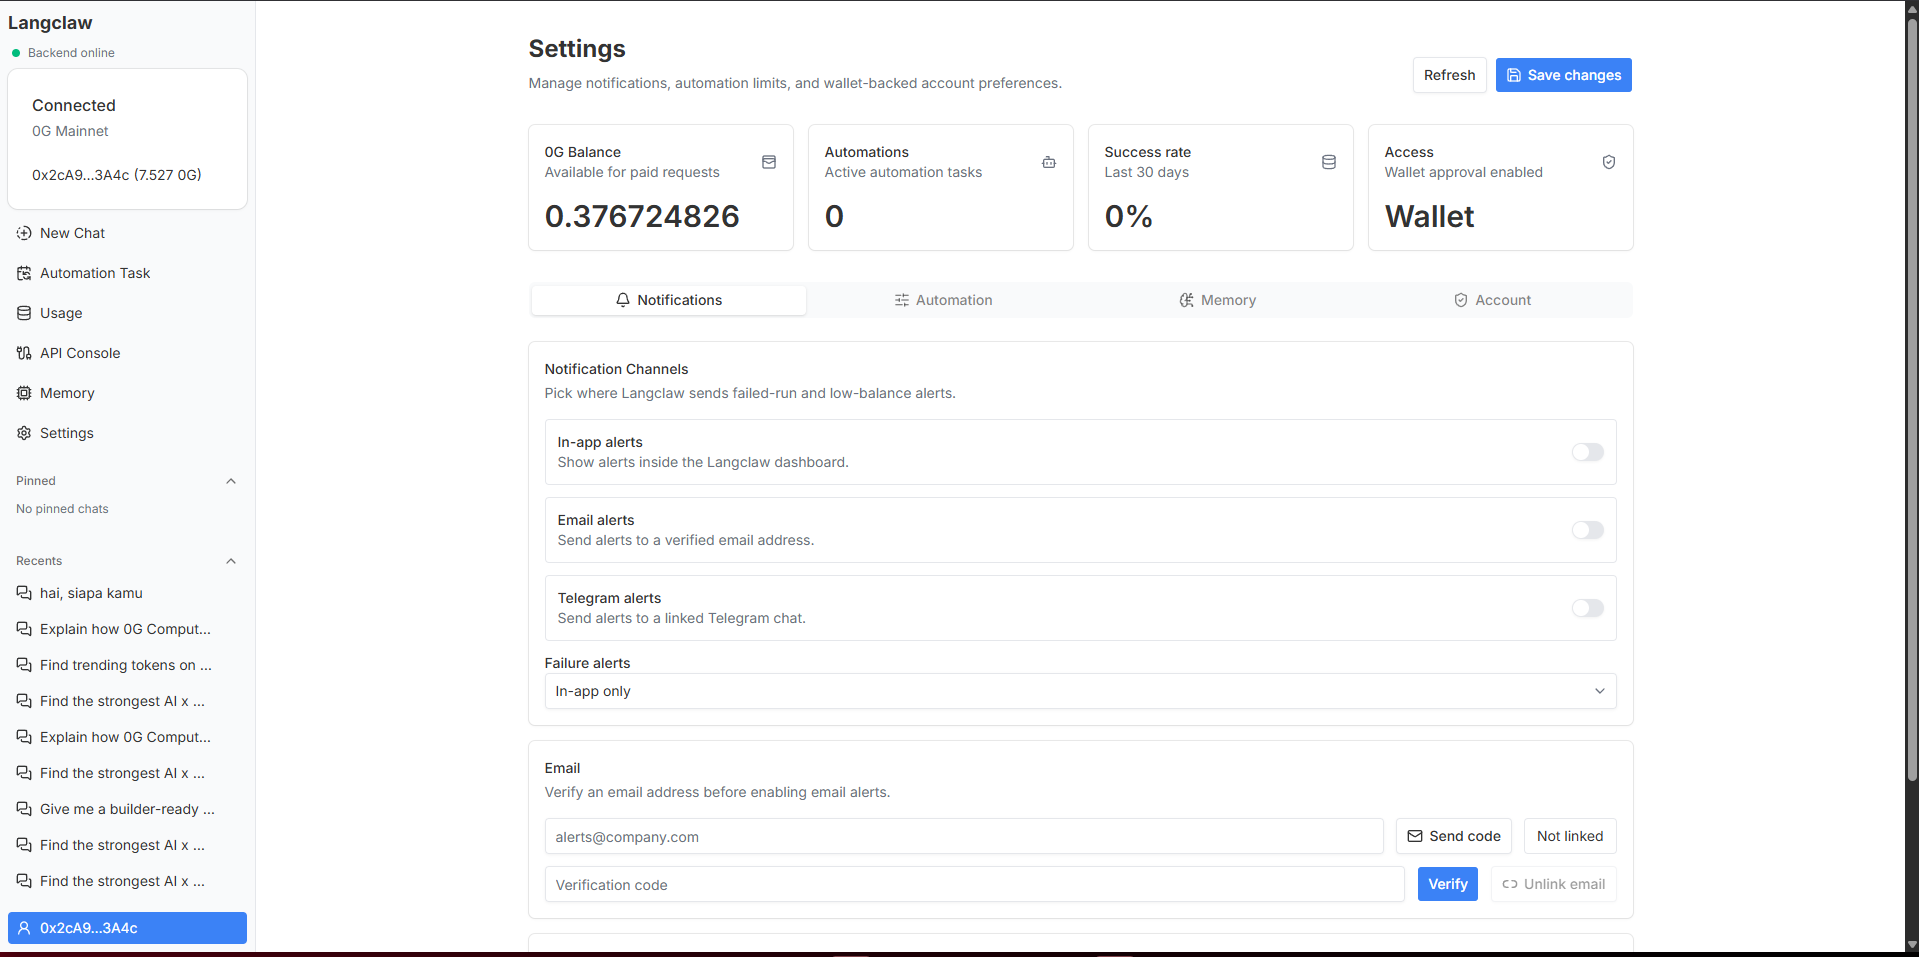Click the envelope icon in Send code
This screenshot has width=1919, height=957.
1415,836
